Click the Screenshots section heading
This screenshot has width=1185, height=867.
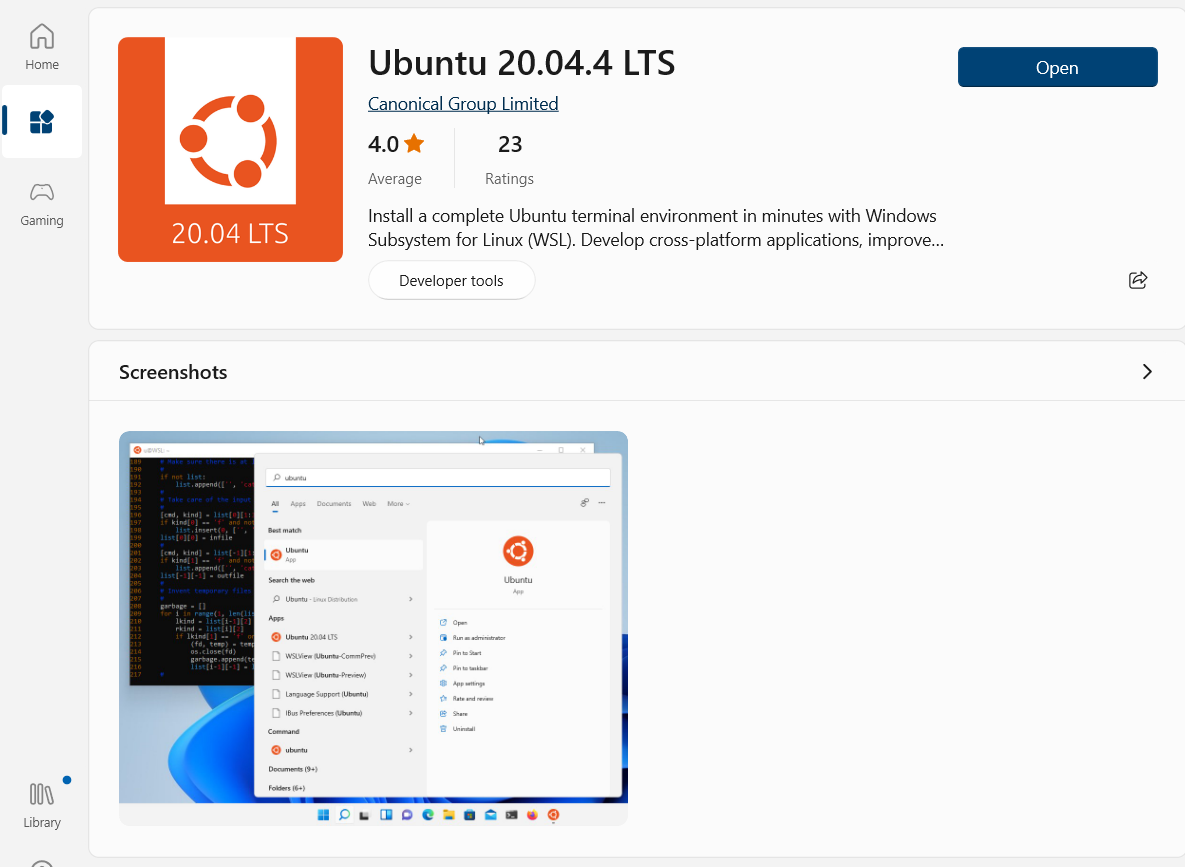(x=173, y=372)
